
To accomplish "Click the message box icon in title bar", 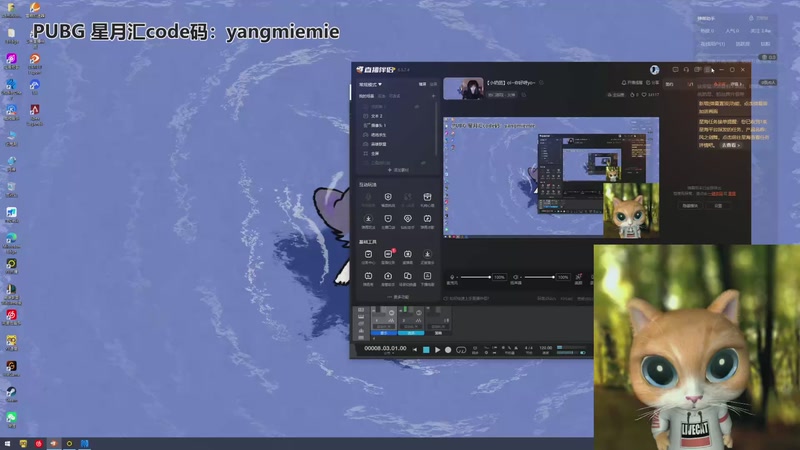I will tap(675, 69).
